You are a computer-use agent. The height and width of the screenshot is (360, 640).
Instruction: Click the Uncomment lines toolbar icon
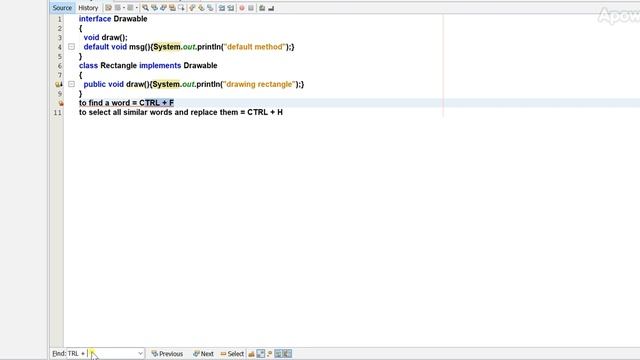tap(271, 8)
